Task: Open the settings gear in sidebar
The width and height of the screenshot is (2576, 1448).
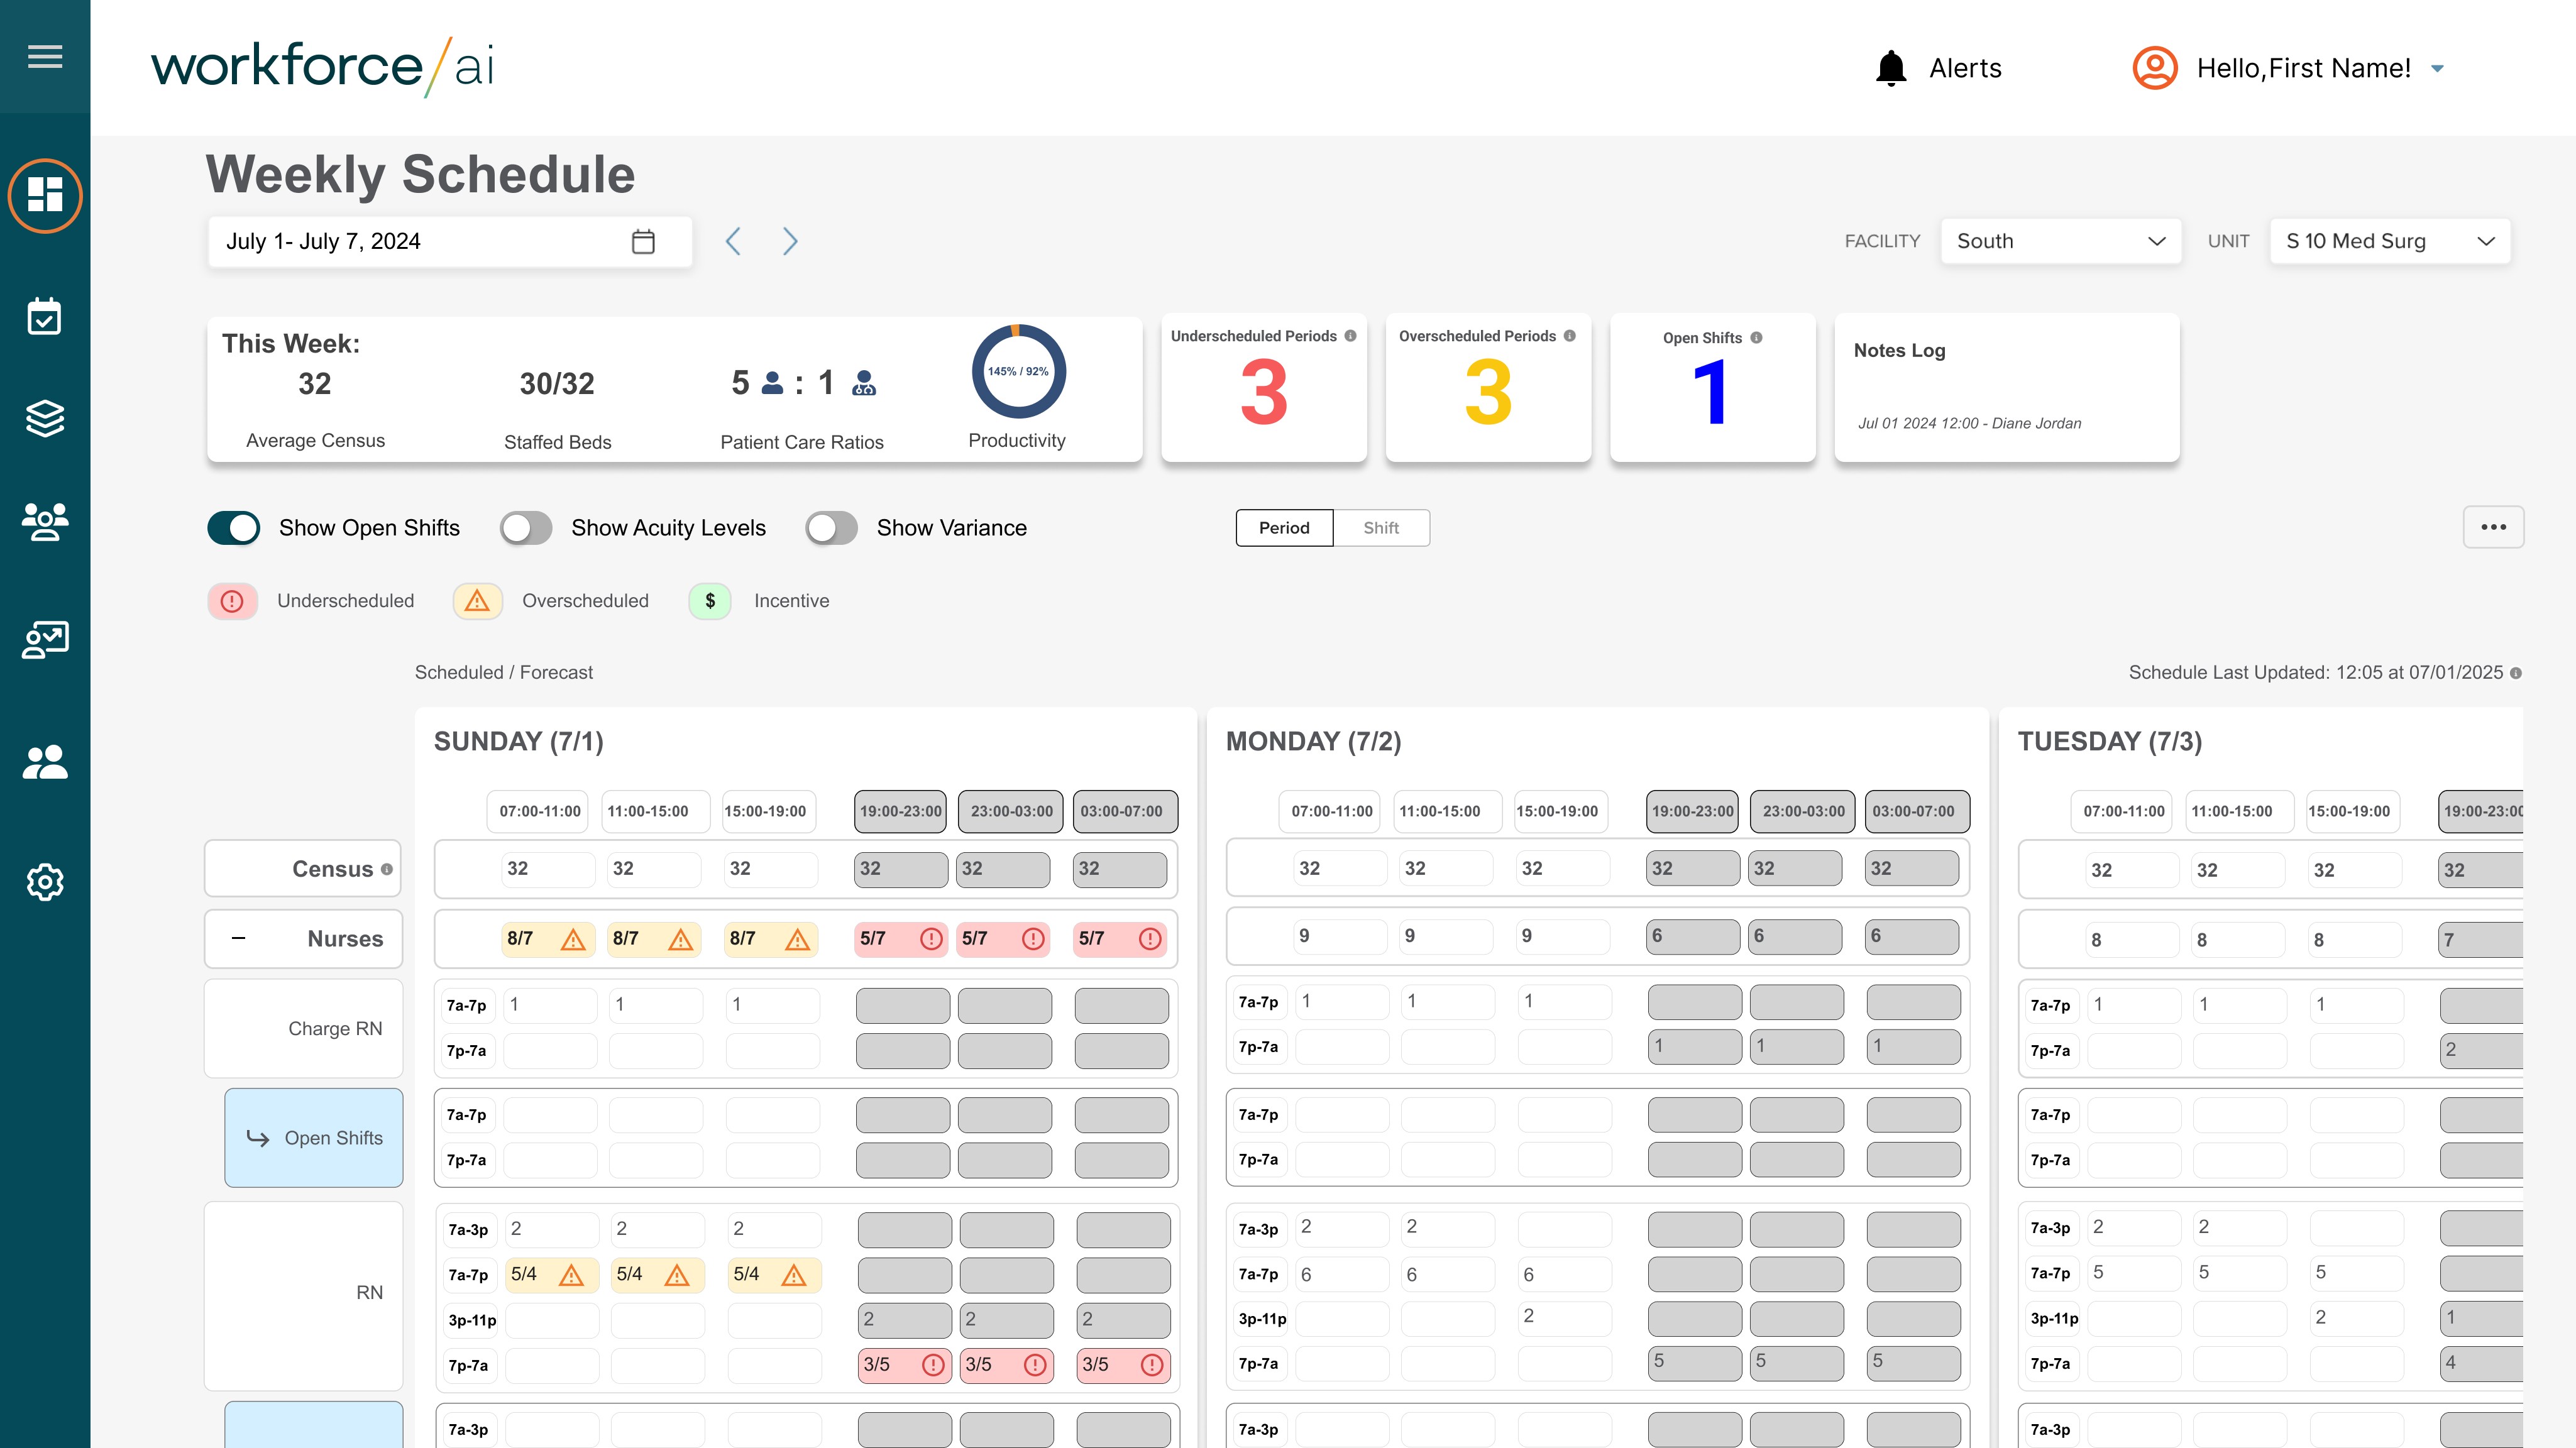Action: pyautogui.click(x=45, y=882)
